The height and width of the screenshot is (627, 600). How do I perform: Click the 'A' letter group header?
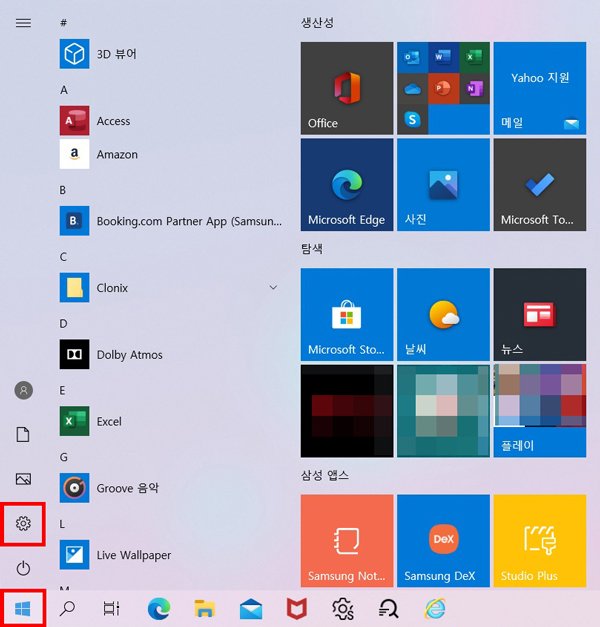pyautogui.click(x=64, y=90)
